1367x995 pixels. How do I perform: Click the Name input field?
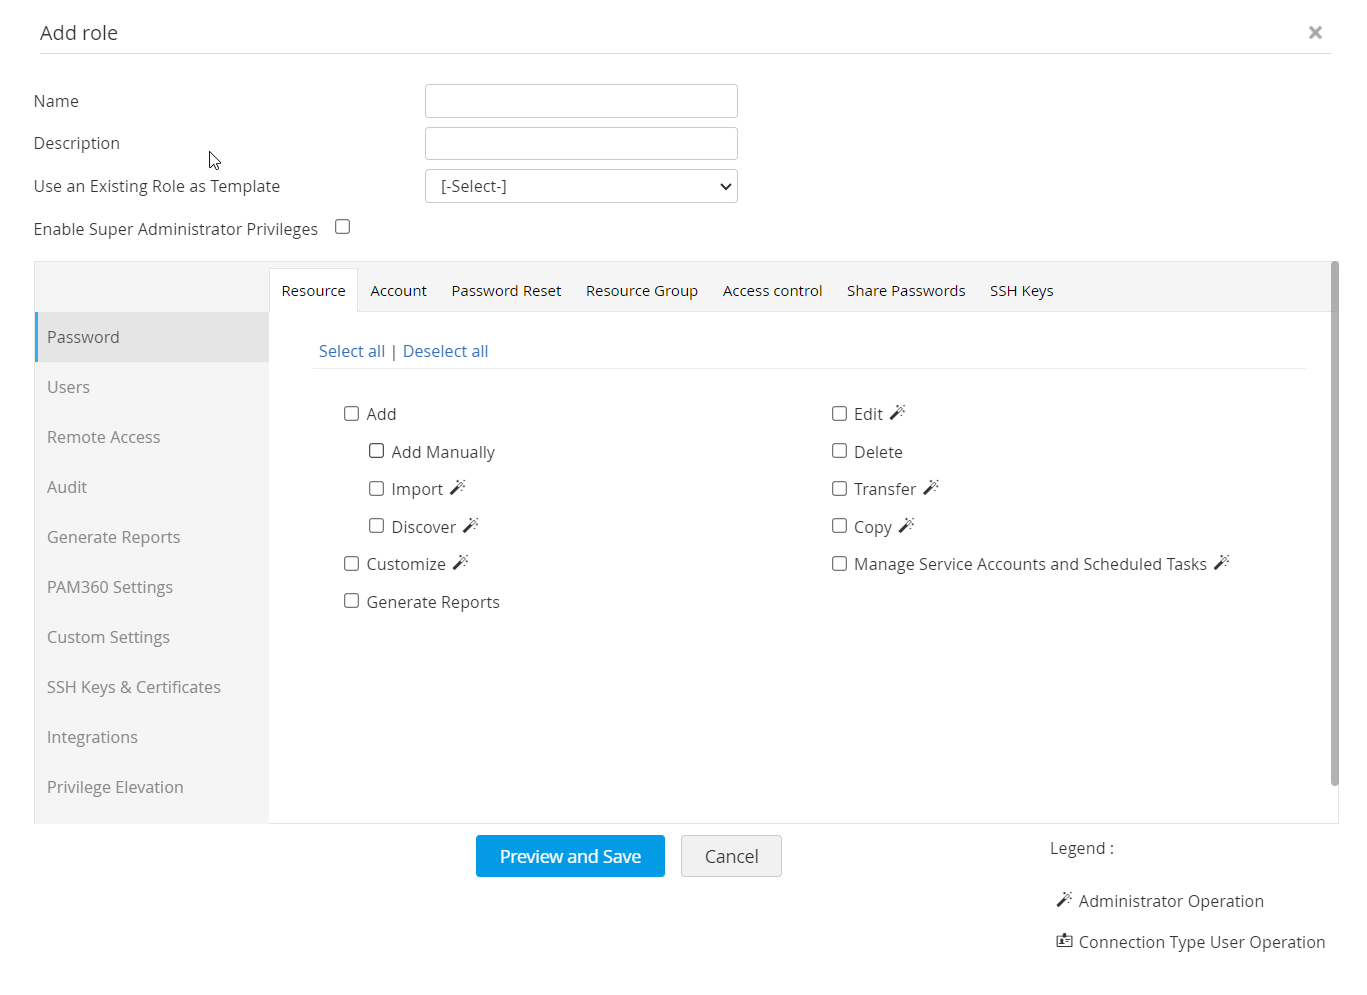click(581, 101)
